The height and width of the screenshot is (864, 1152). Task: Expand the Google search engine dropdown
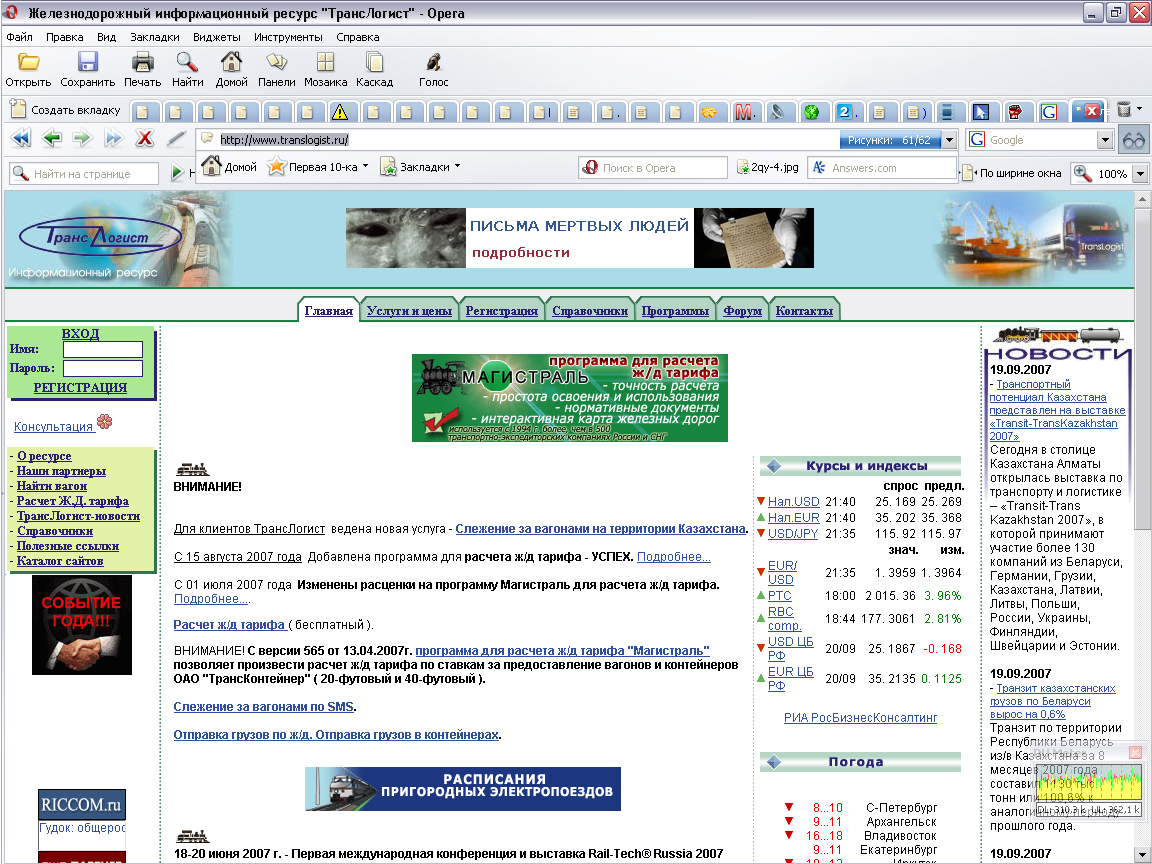click(1105, 140)
